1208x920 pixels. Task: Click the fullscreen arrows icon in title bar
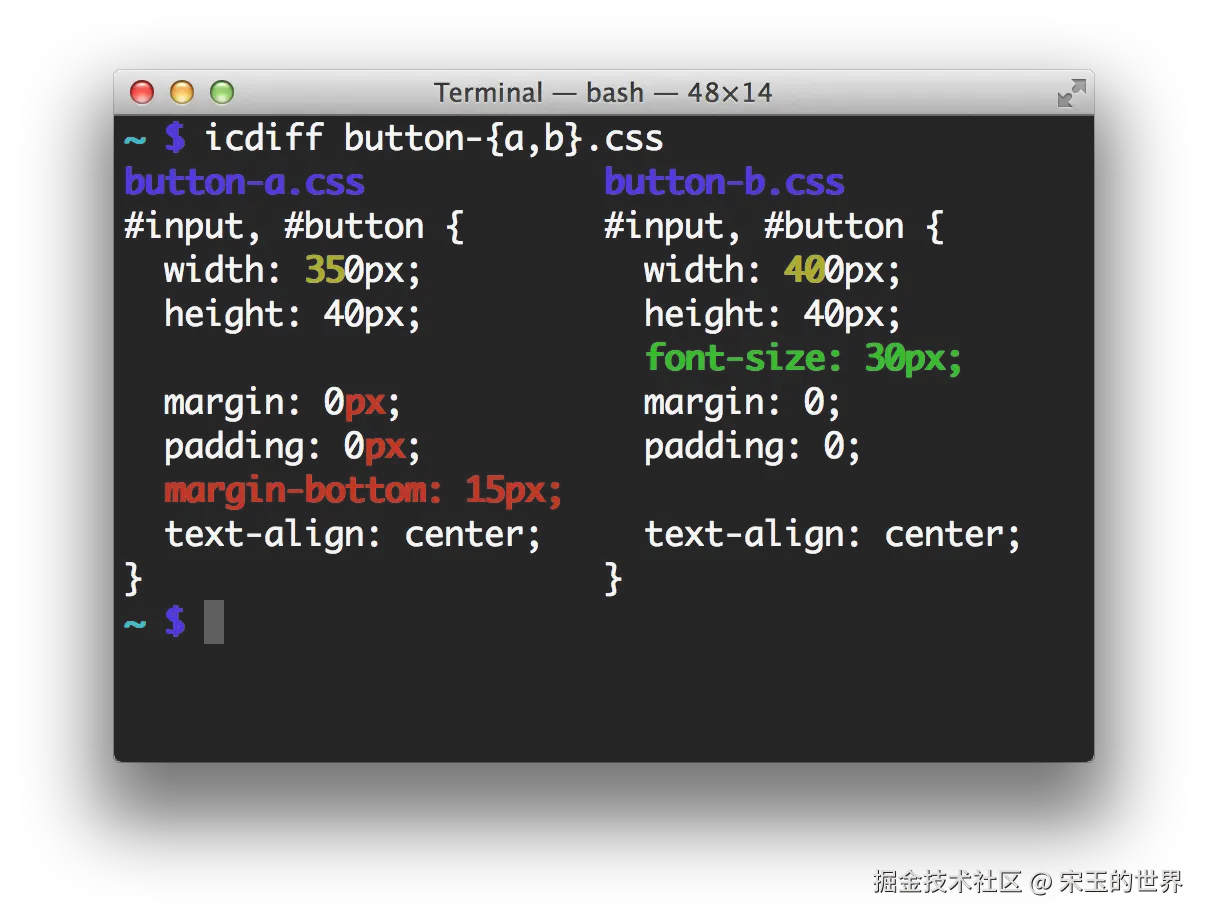pyautogui.click(x=1071, y=94)
